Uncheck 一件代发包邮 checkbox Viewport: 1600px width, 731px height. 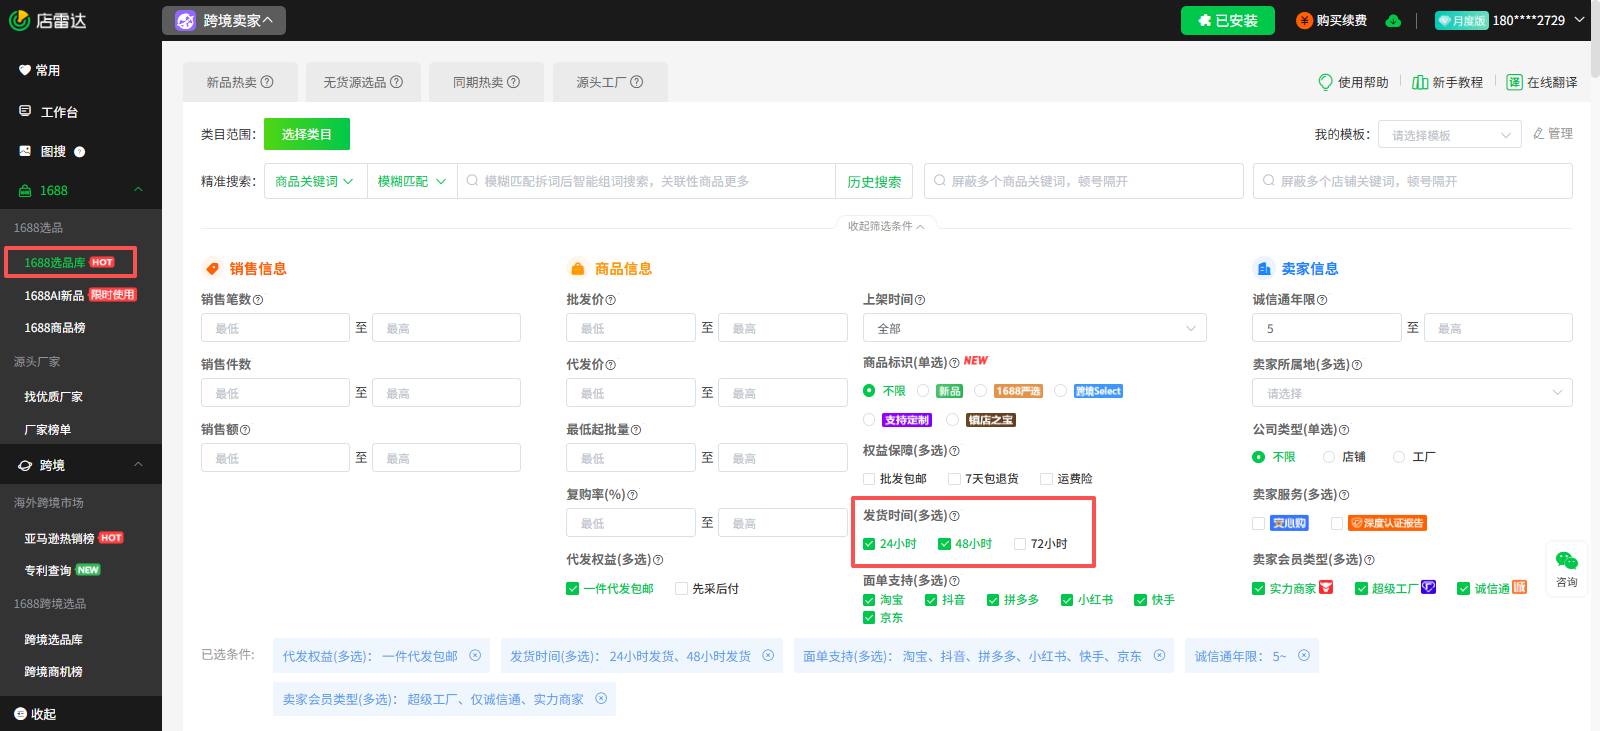573,589
